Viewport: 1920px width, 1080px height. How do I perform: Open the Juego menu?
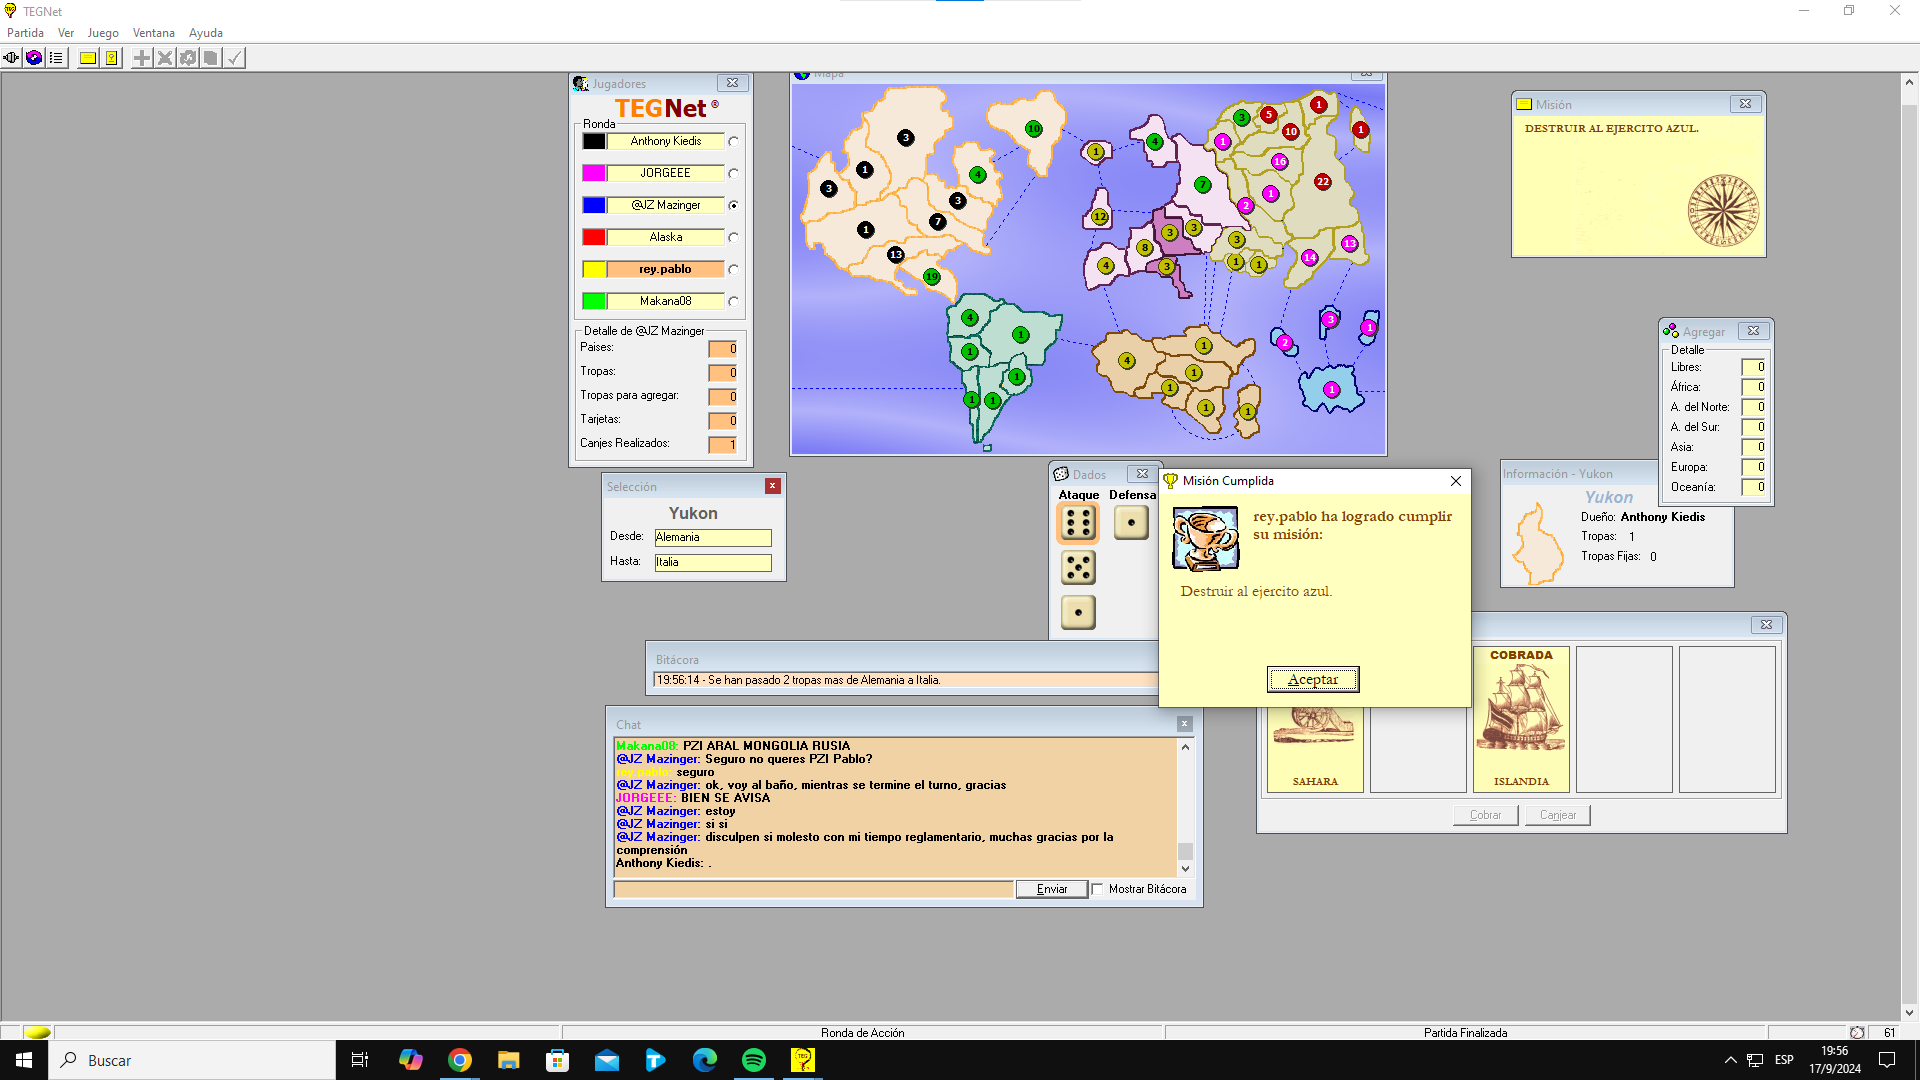pyautogui.click(x=103, y=33)
